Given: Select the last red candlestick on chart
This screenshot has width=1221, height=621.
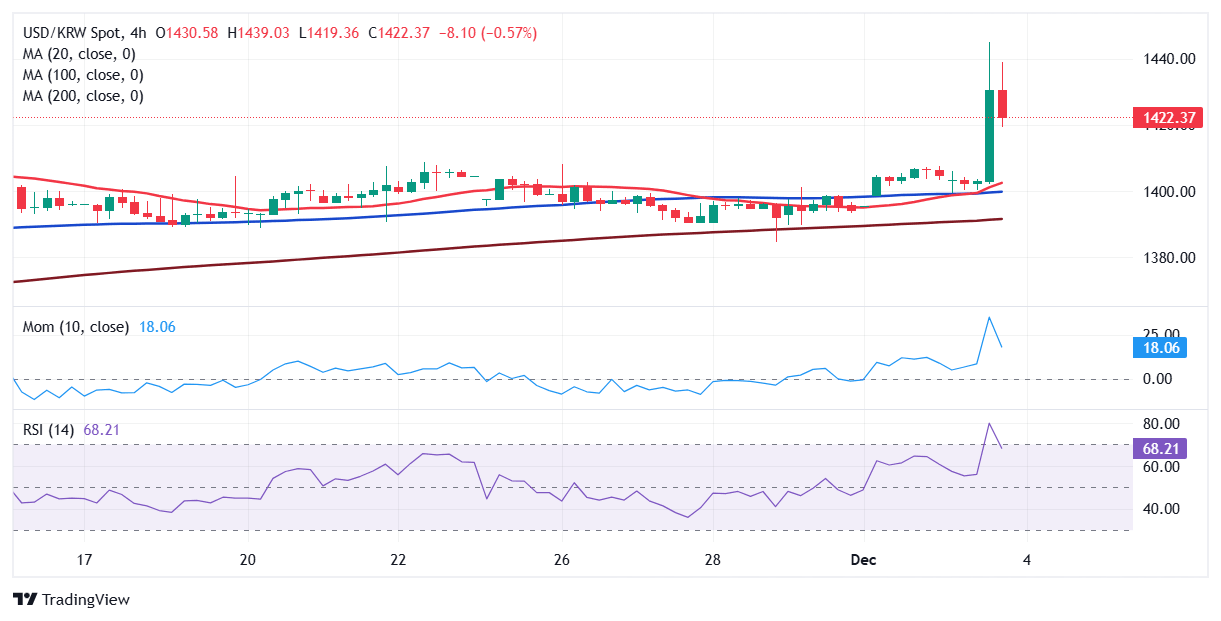Looking at the screenshot, I should coord(1002,103).
